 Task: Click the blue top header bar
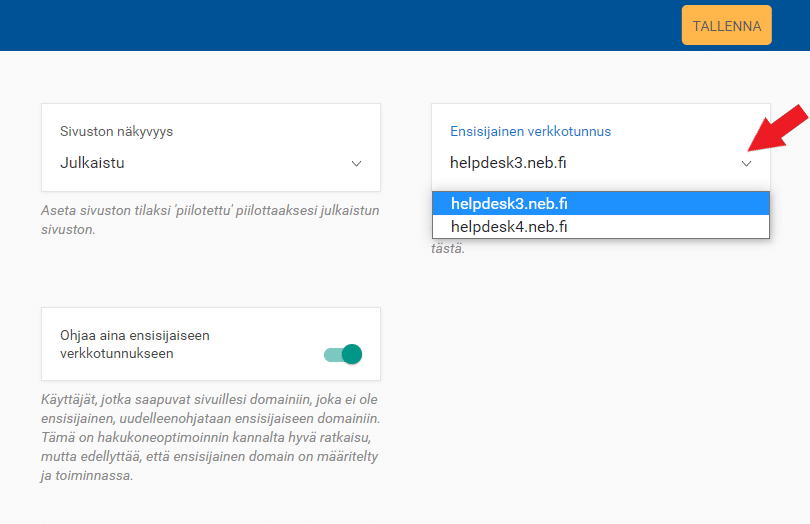pos(340,25)
